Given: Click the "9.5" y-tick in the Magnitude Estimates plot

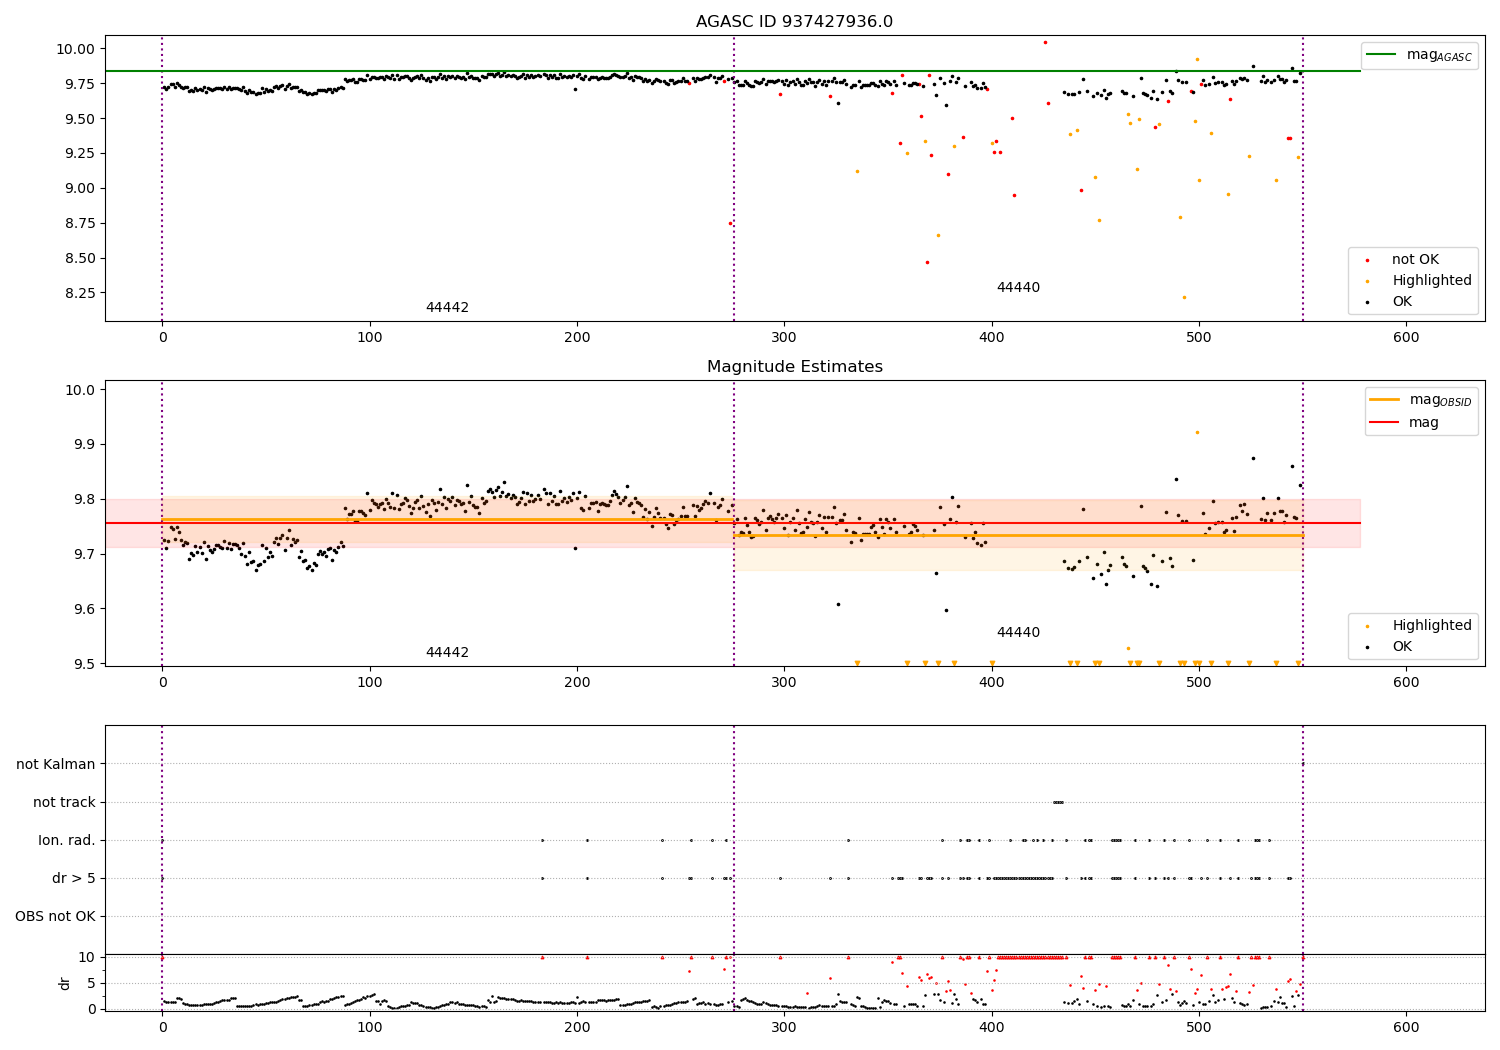Looking at the screenshot, I should click(x=83, y=665).
